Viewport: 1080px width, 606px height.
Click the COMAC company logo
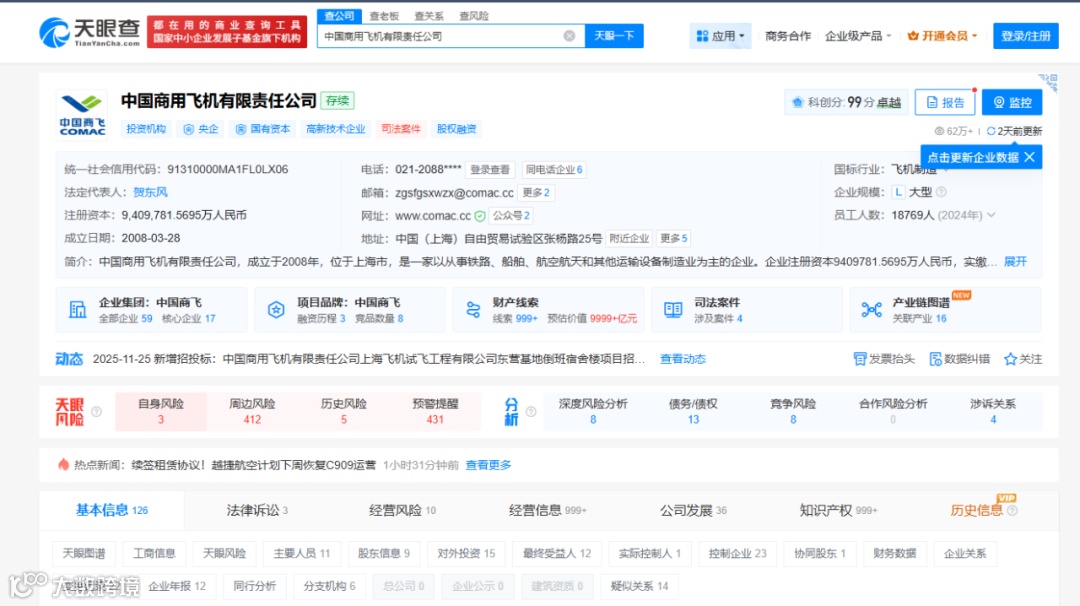point(82,114)
